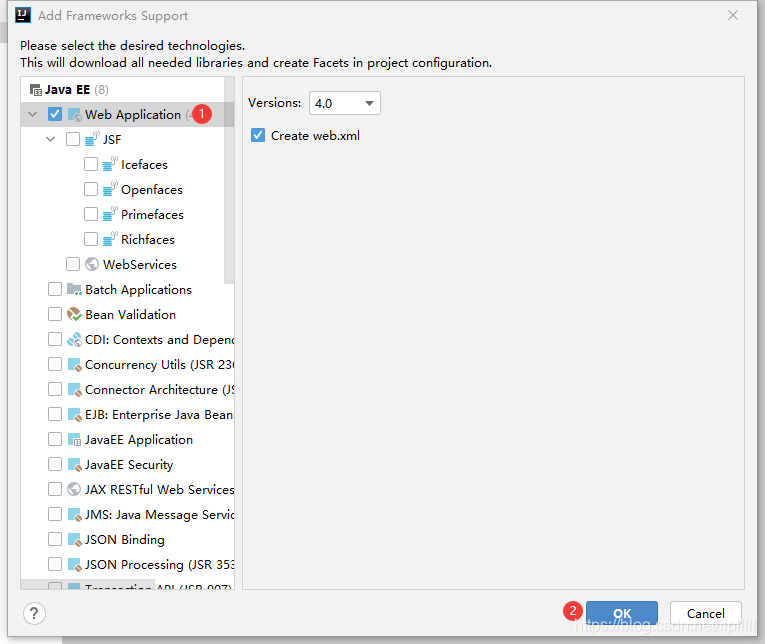The width and height of the screenshot is (765, 644).
Task: Check the Bean Validation checkbox
Action: point(55,314)
